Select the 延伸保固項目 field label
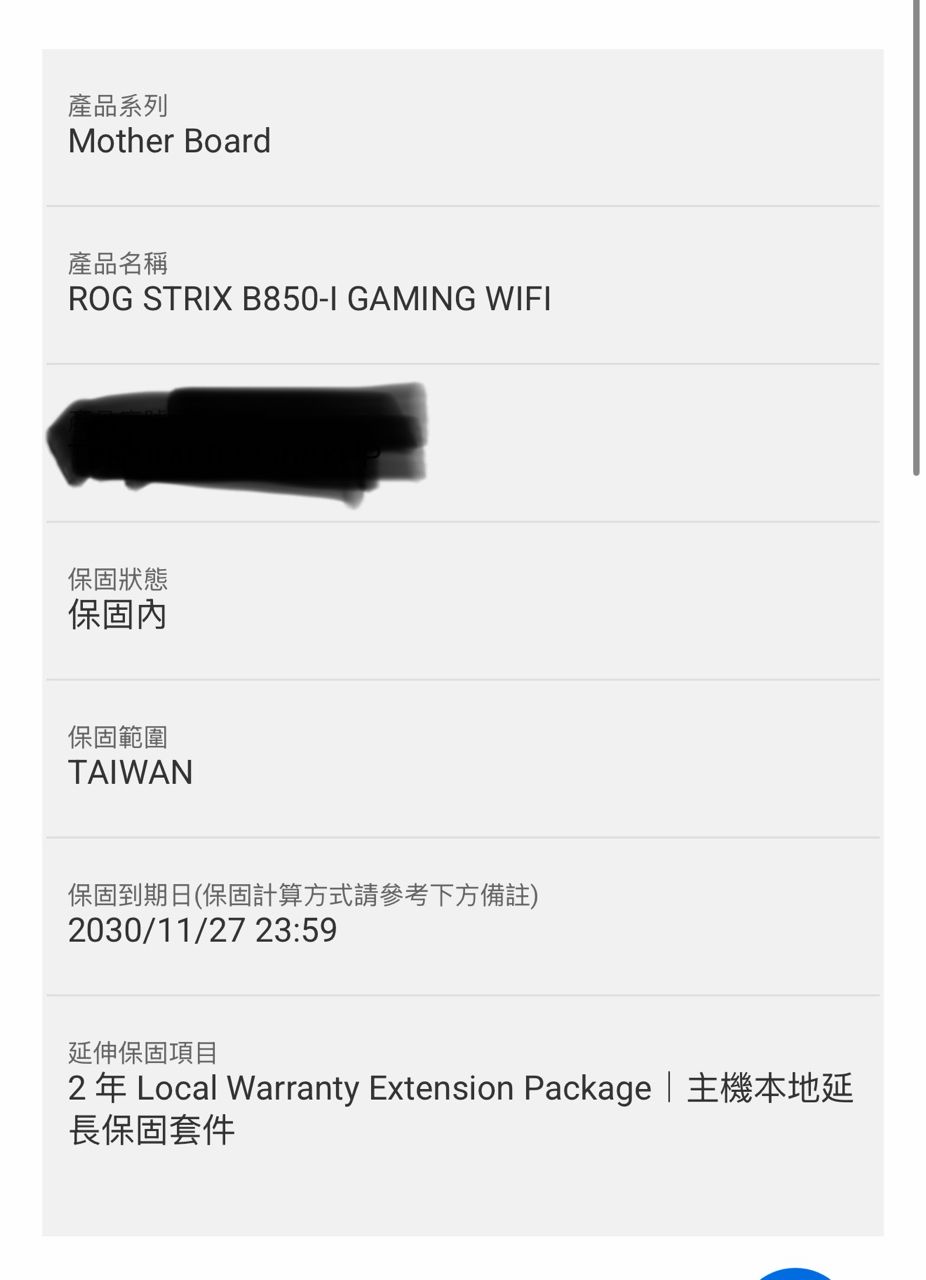 pyautogui.click(x=143, y=1053)
